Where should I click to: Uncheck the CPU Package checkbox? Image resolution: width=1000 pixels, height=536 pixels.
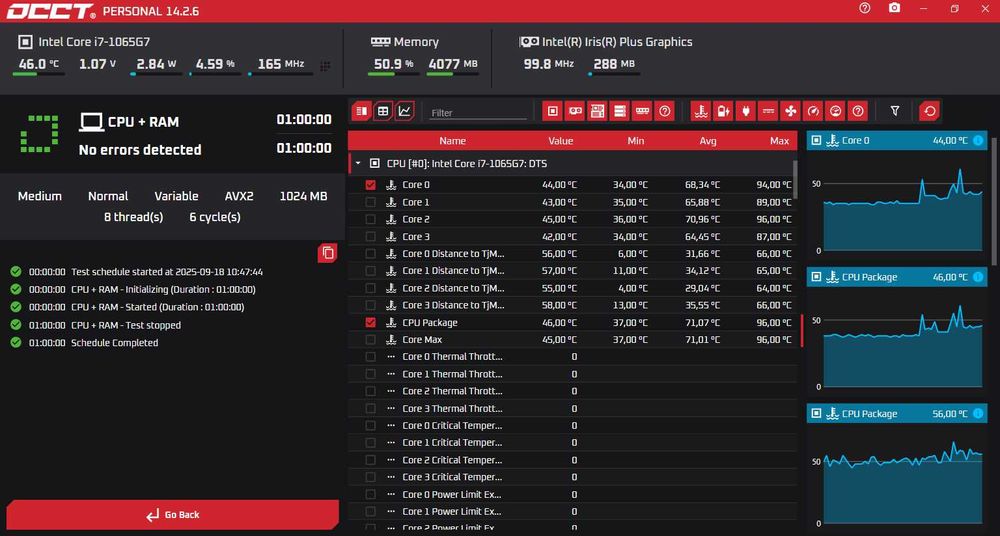371,323
